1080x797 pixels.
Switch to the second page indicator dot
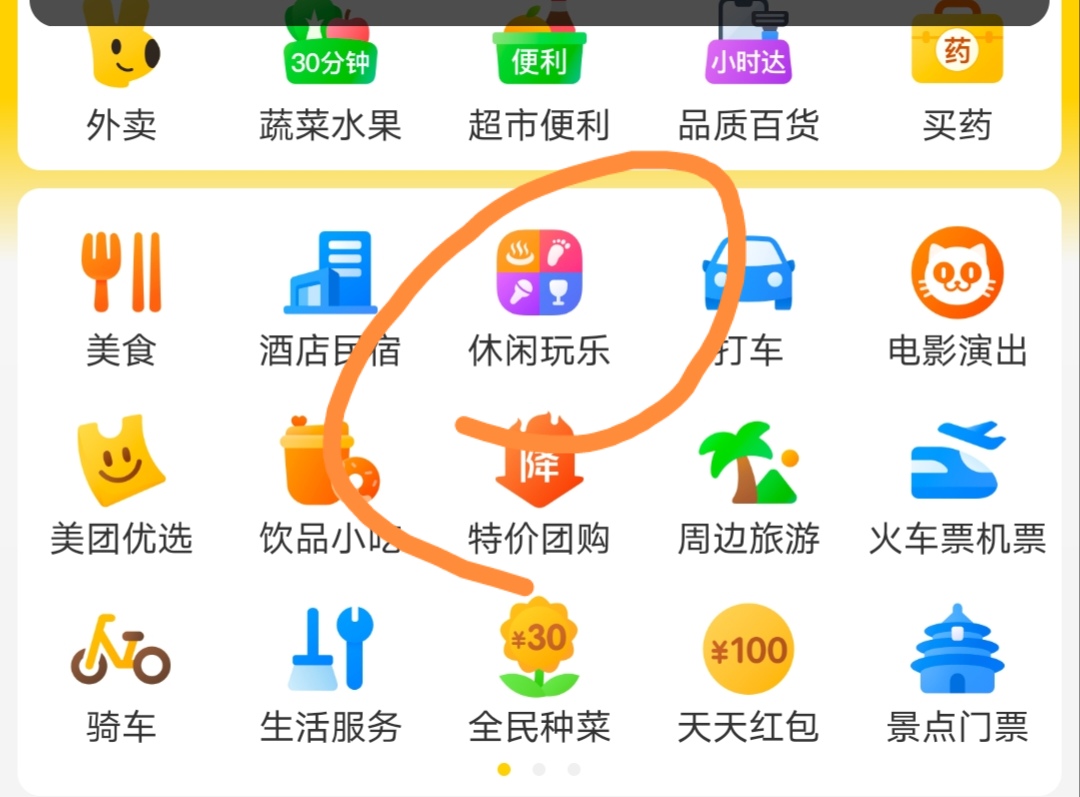pyautogui.click(x=539, y=769)
